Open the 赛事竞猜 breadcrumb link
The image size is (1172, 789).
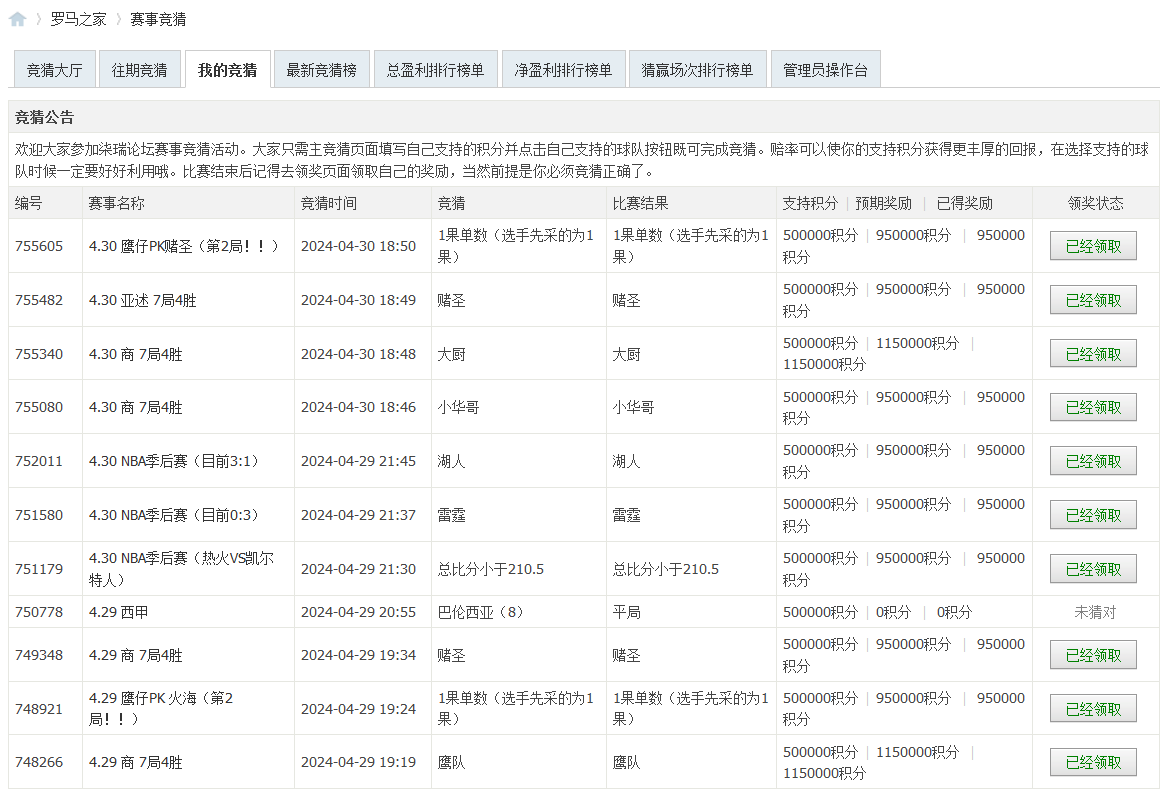pyautogui.click(x=158, y=19)
